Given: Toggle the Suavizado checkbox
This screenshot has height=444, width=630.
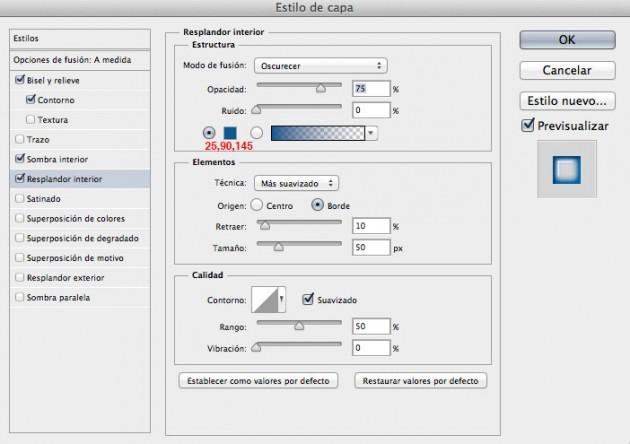Looking at the screenshot, I should coord(308,299).
